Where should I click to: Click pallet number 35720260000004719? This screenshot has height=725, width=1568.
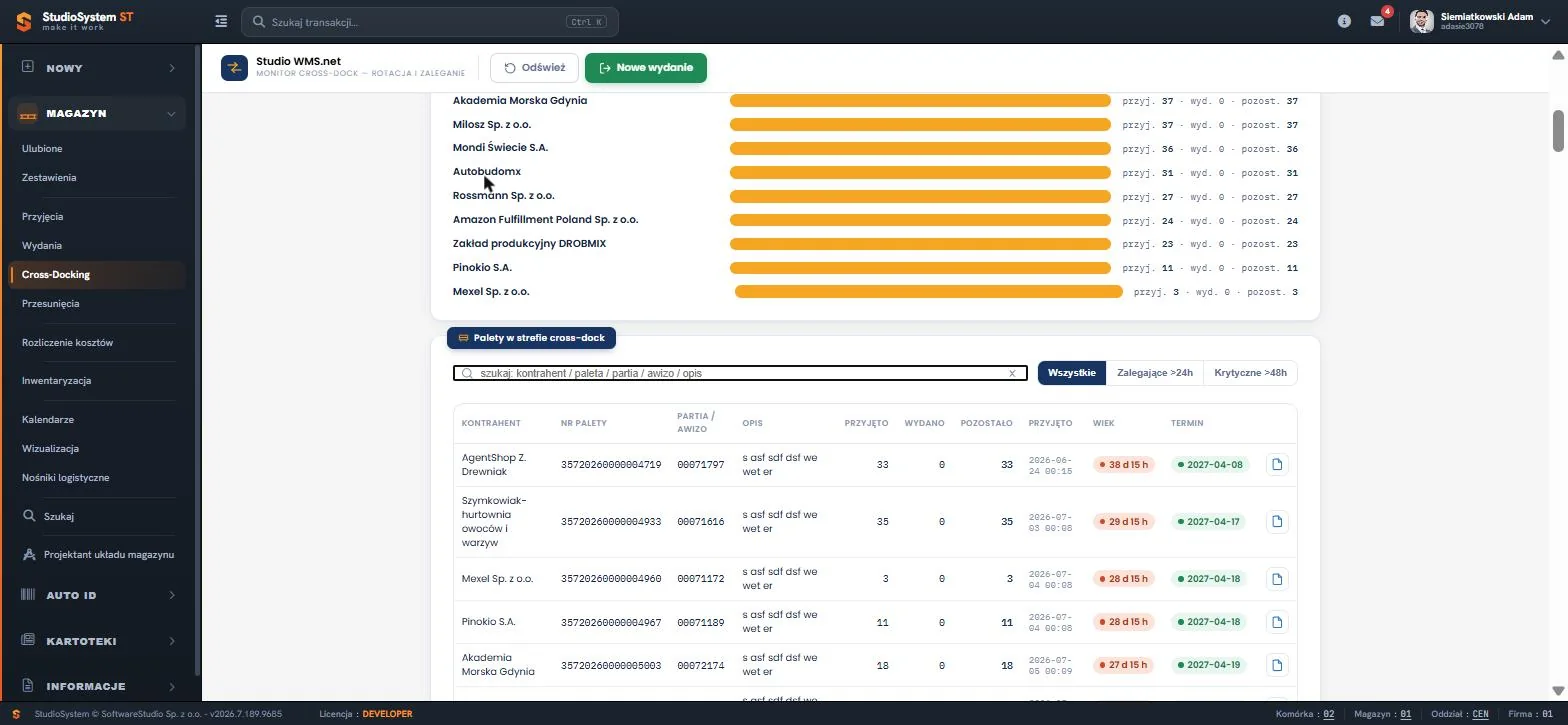coord(611,465)
